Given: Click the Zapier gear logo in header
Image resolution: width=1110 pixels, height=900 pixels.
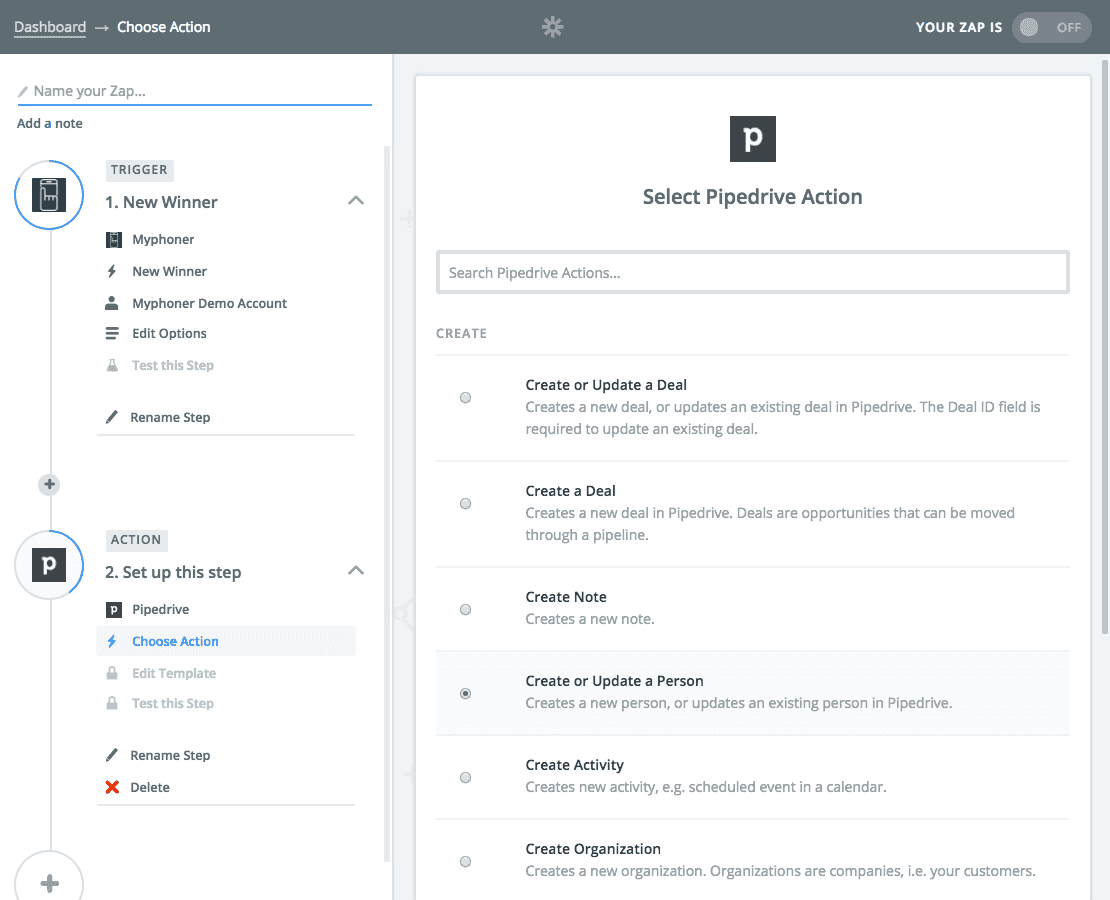Looking at the screenshot, I should point(552,27).
